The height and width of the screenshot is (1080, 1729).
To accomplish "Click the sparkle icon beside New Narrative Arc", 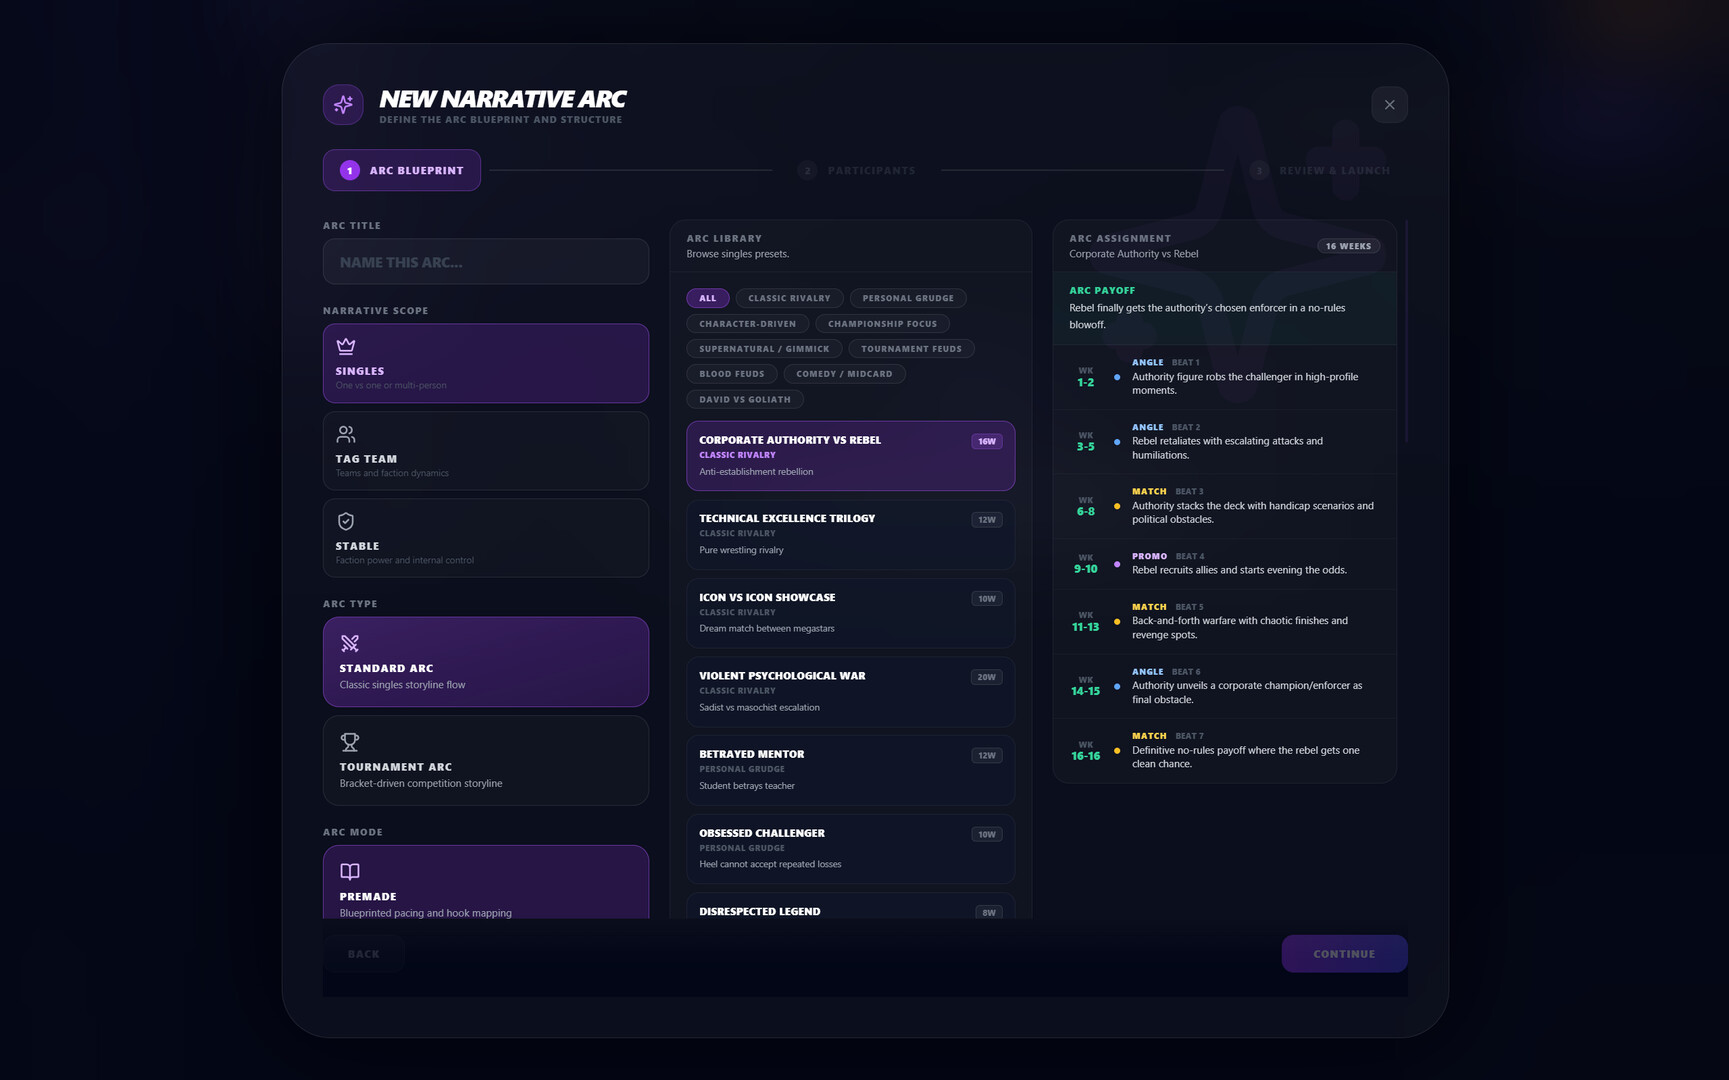I will click(x=343, y=105).
